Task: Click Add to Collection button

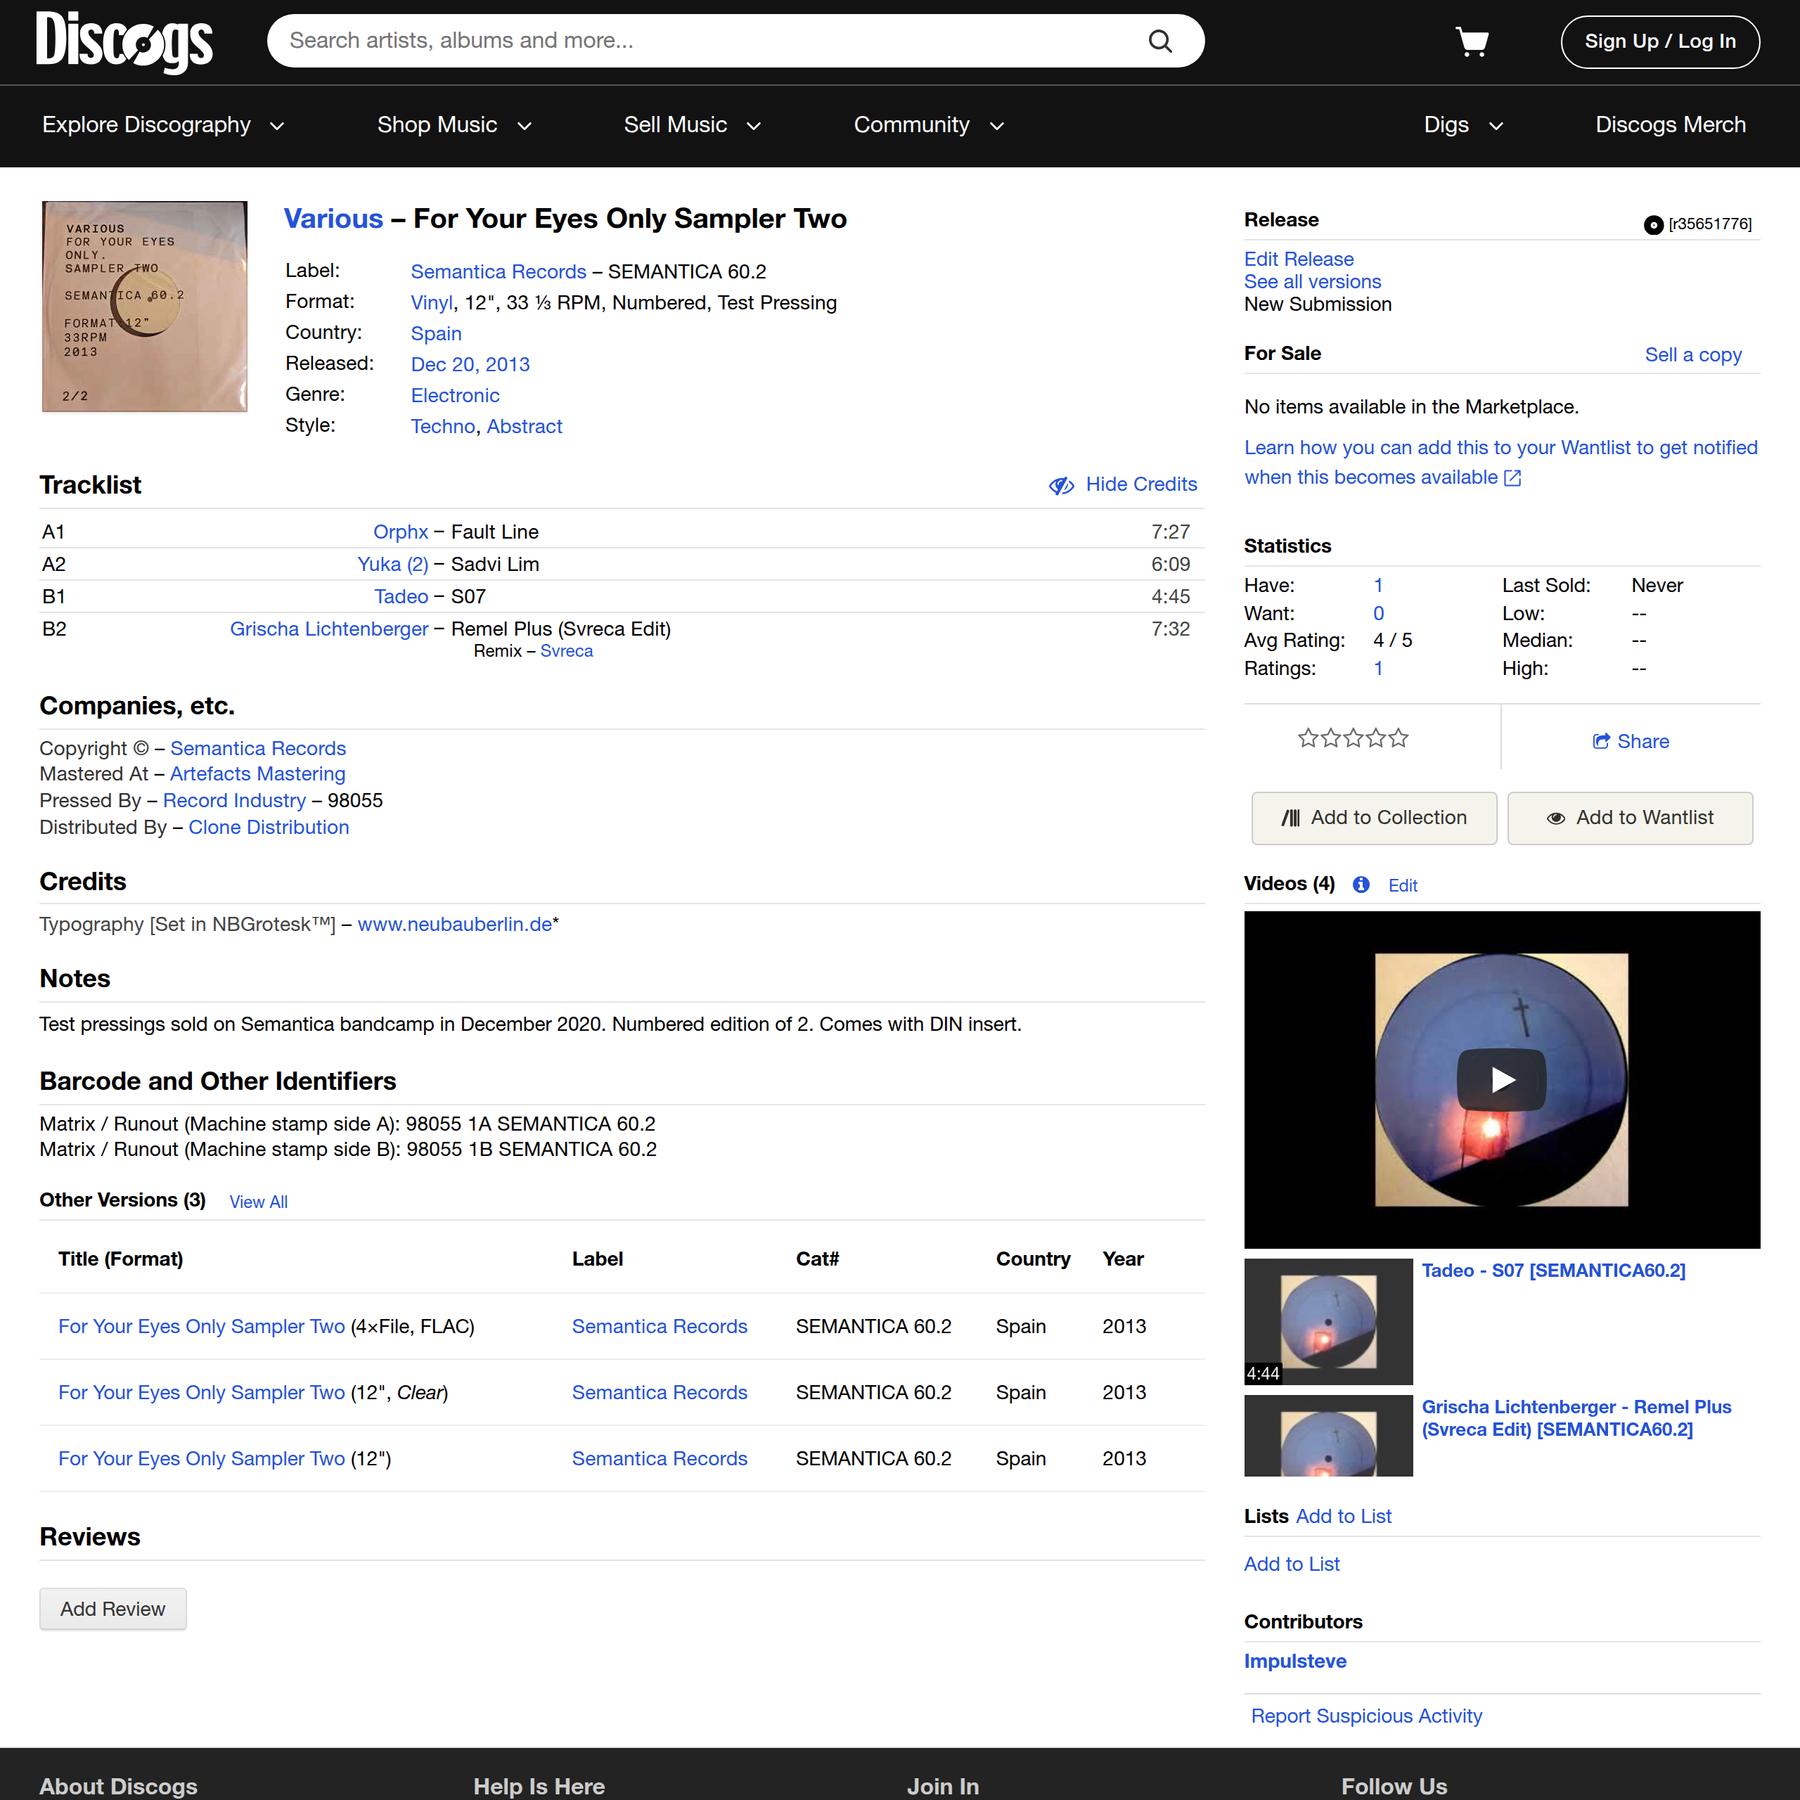Action: click(x=1374, y=818)
